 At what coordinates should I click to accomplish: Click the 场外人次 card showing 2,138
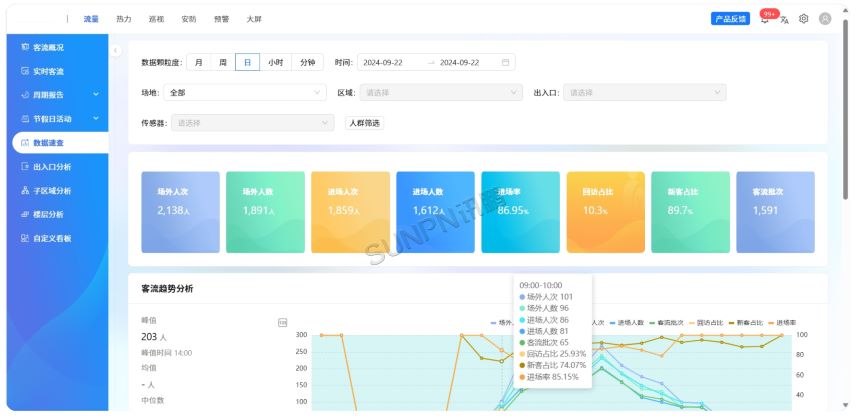(180, 212)
